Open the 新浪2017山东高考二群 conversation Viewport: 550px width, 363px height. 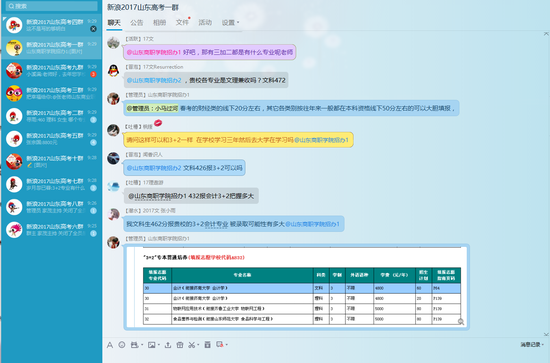pos(51,116)
